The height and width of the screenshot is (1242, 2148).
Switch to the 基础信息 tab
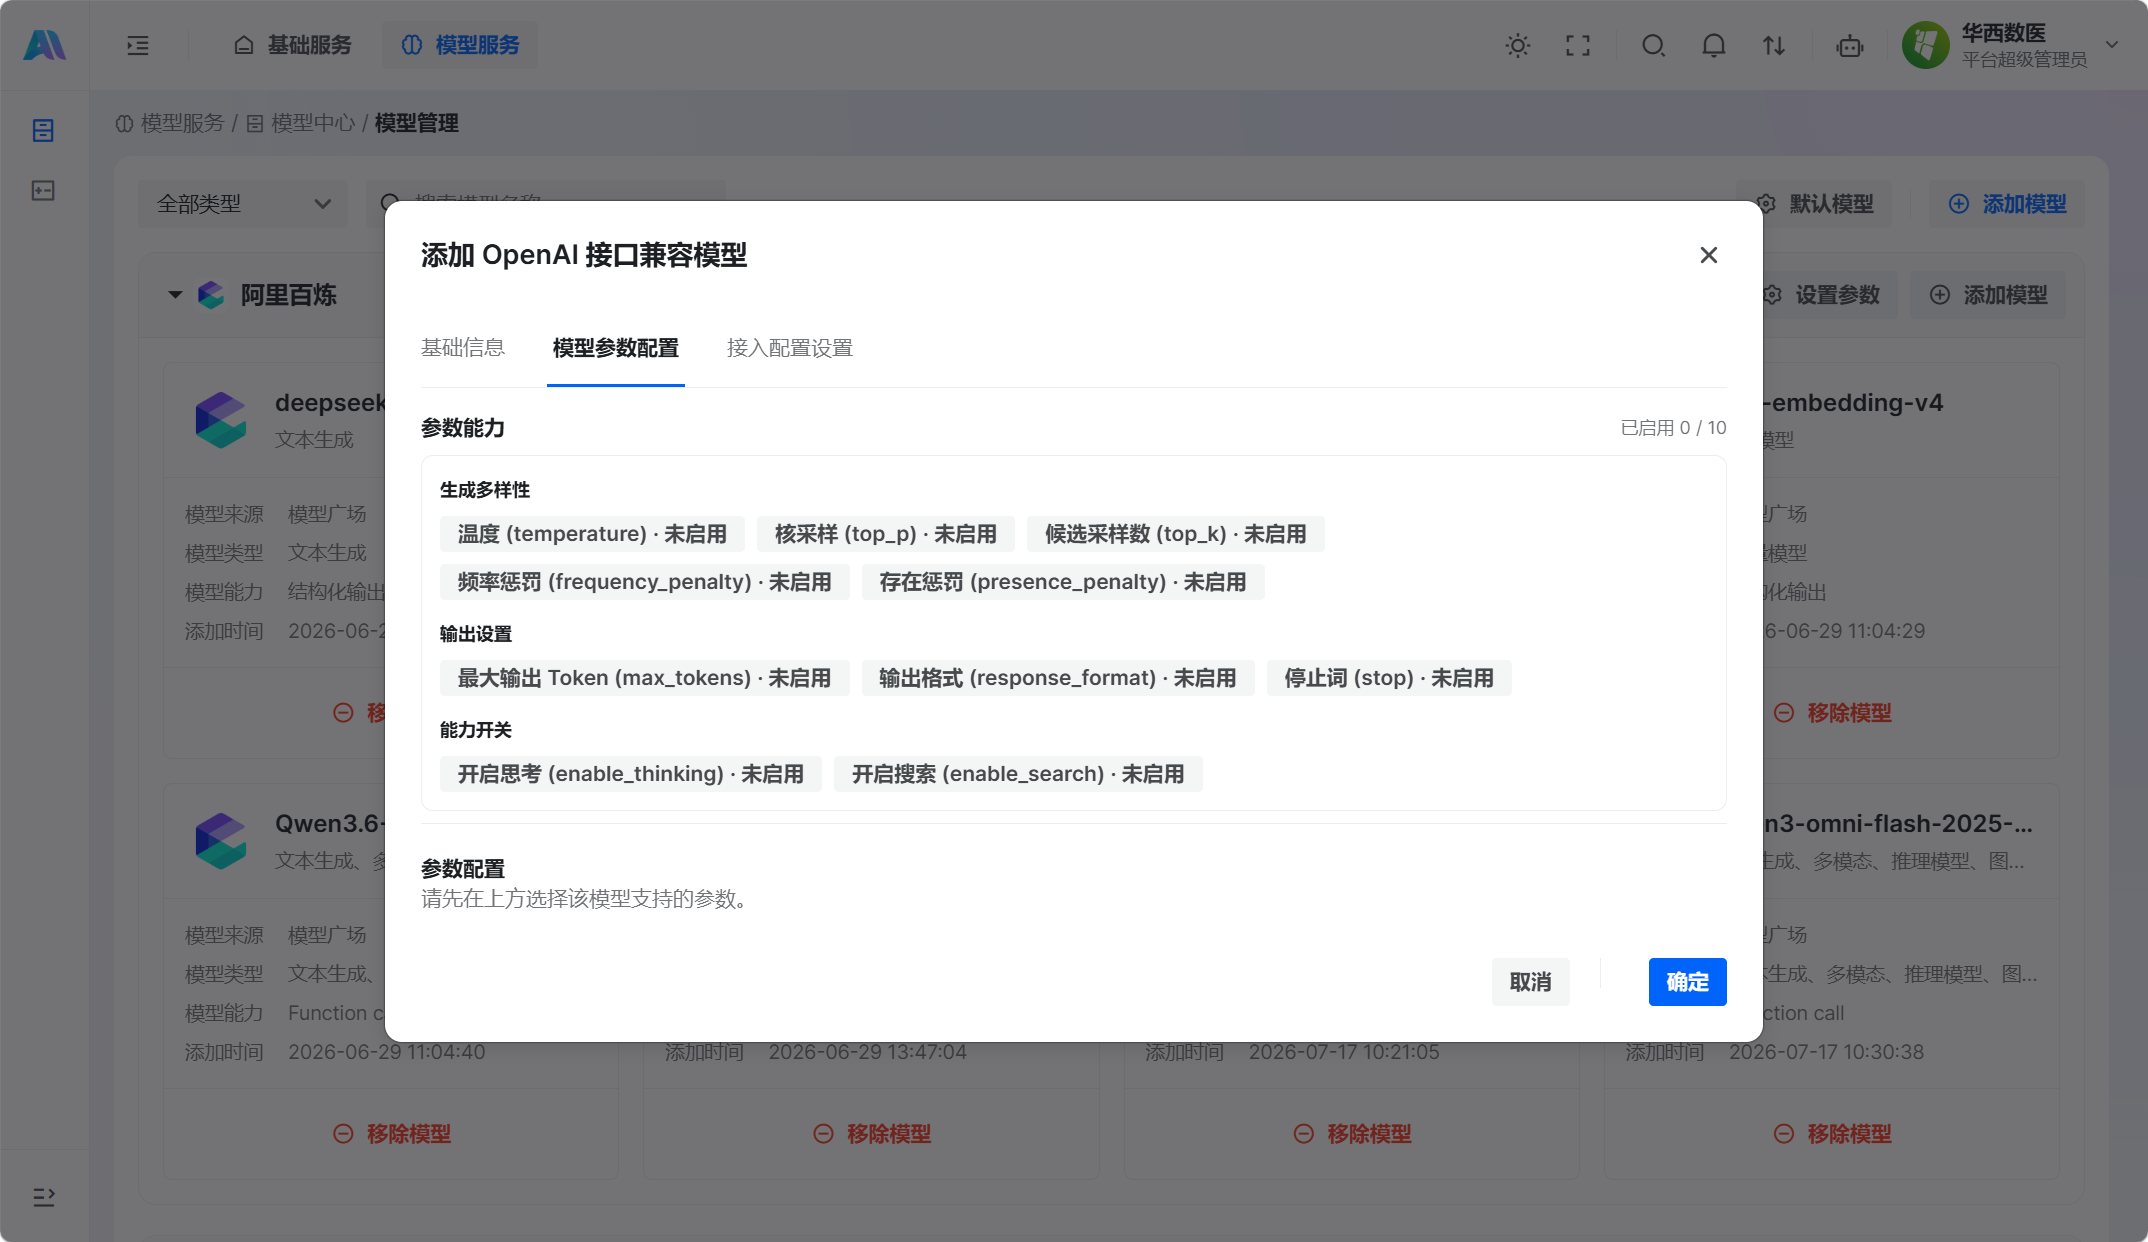(463, 348)
